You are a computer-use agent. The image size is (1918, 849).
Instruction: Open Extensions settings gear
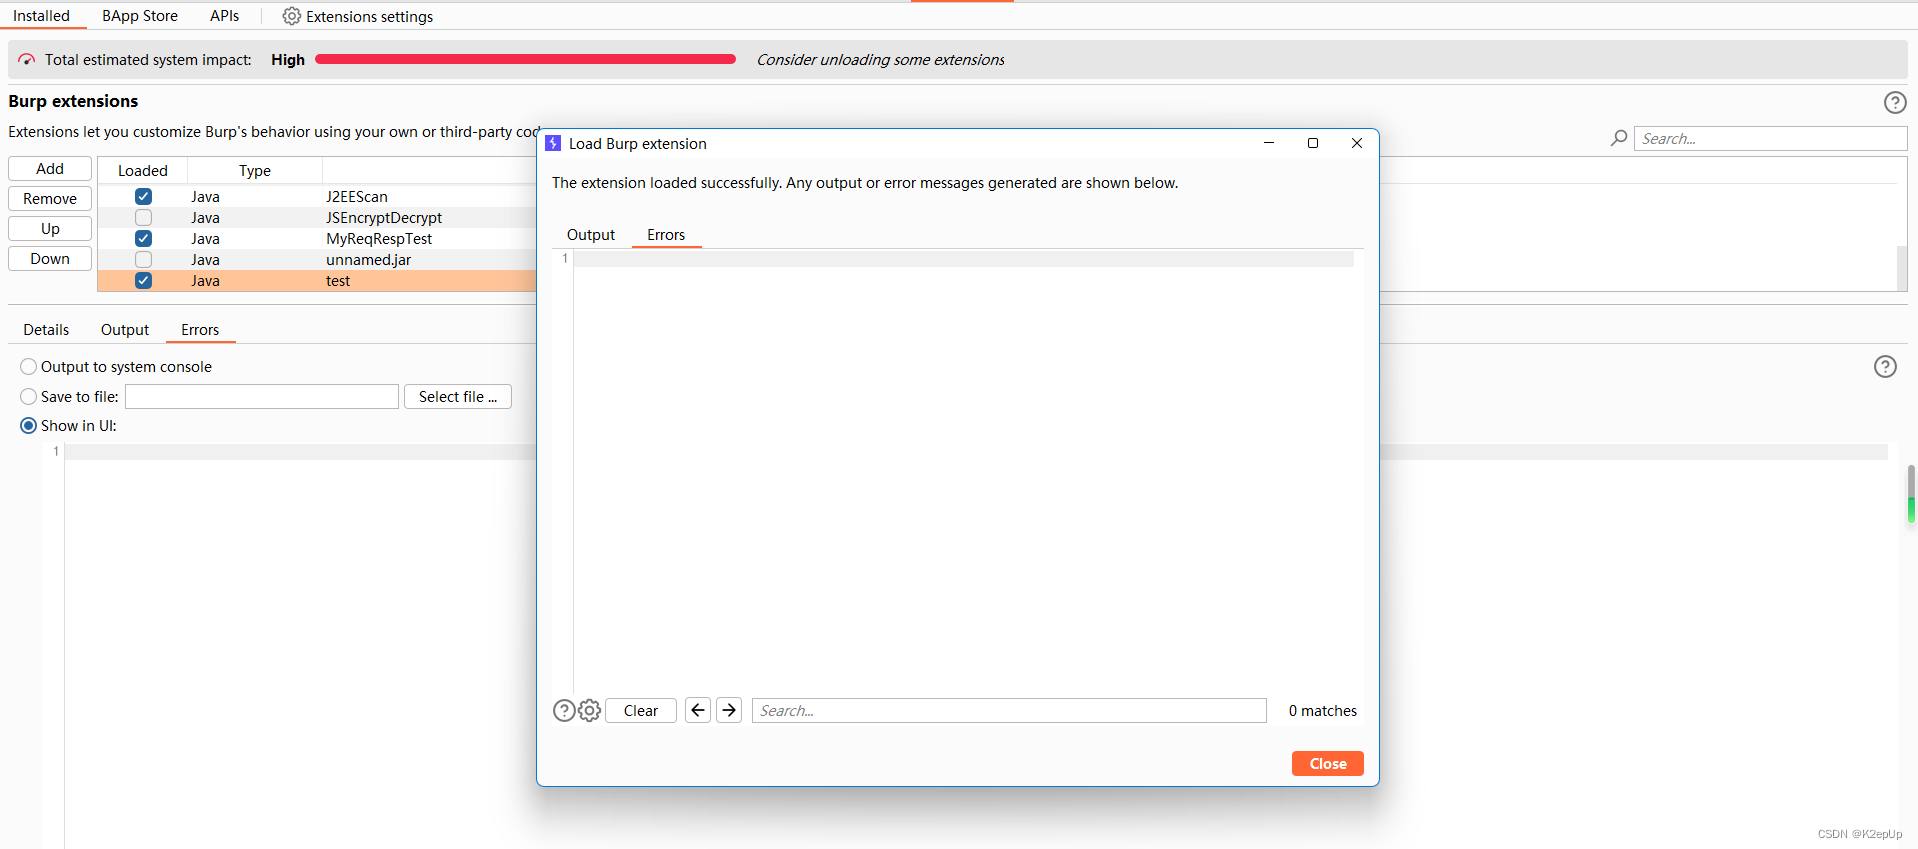click(x=291, y=16)
